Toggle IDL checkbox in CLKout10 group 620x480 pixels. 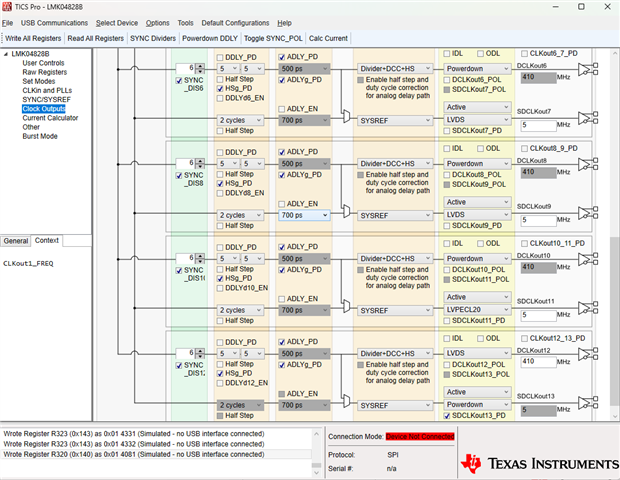click(x=447, y=244)
